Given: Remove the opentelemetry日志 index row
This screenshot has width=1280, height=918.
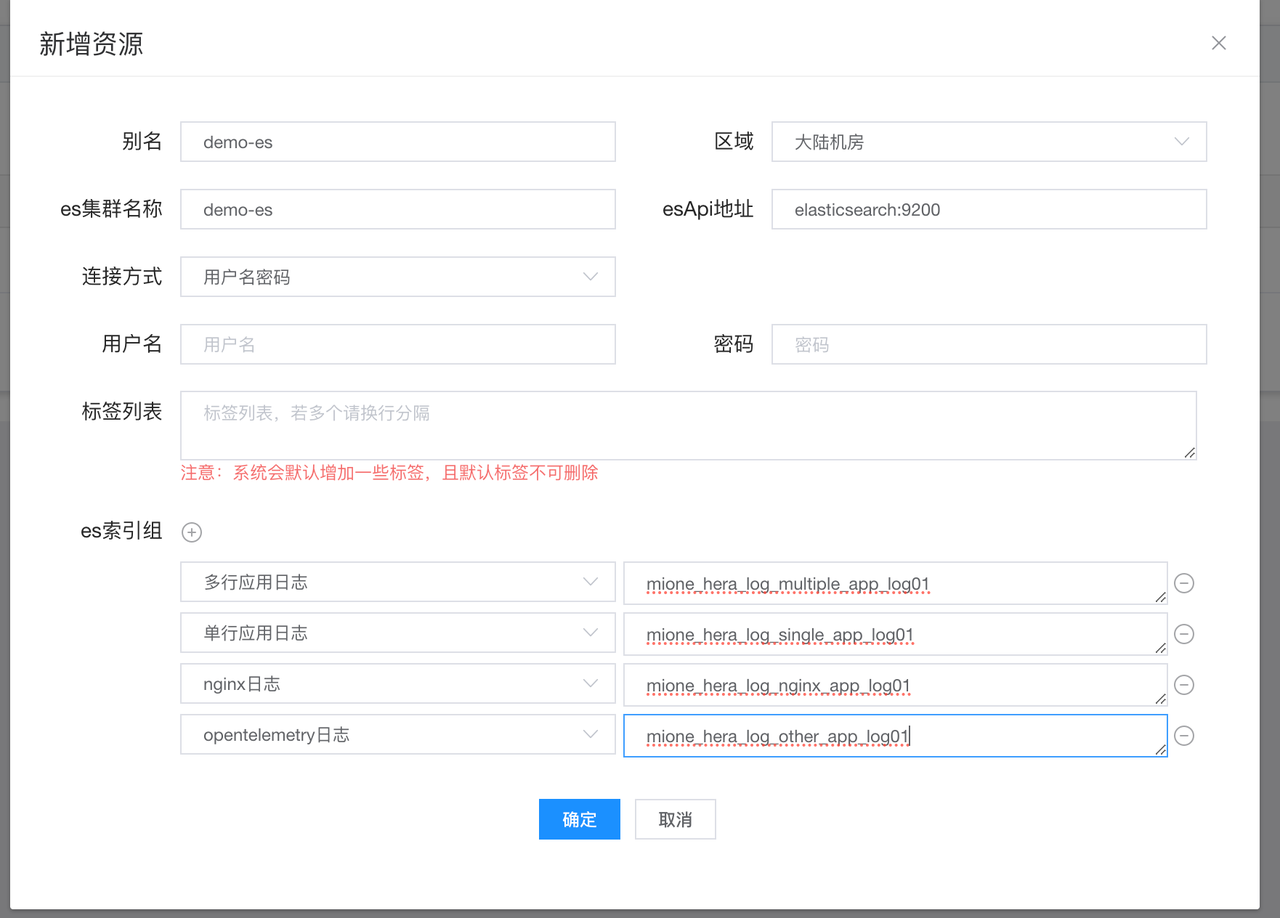Looking at the screenshot, I should (x=1184, y=736).
